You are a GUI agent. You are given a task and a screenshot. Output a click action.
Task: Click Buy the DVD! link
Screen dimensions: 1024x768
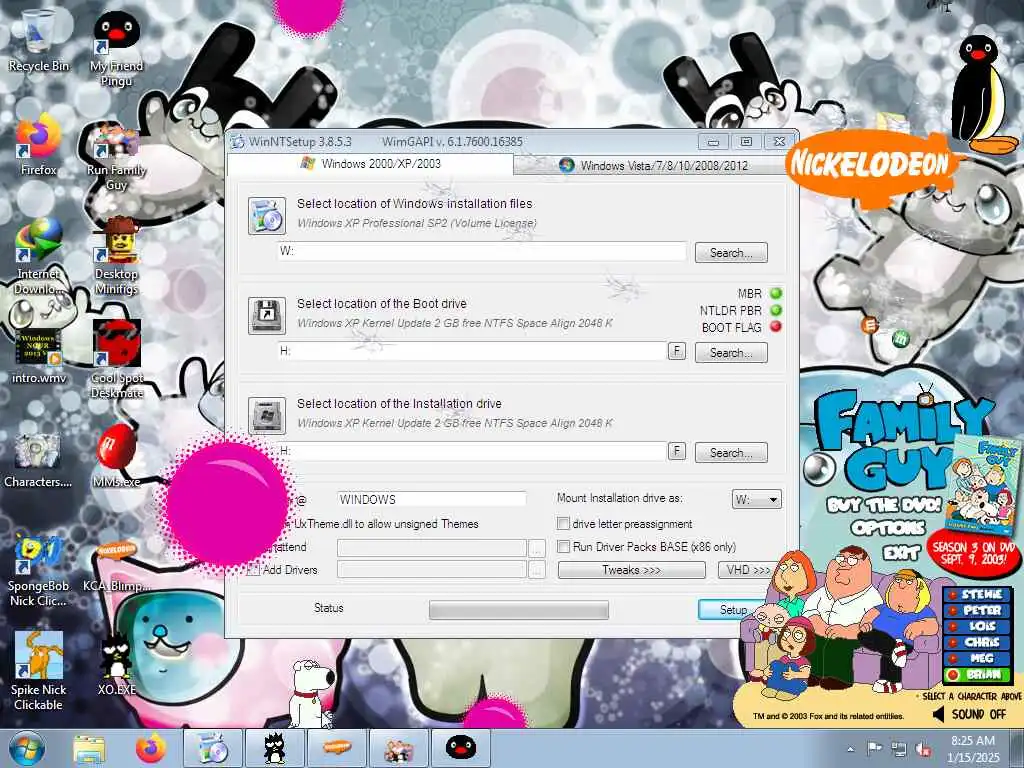pos(884,505)
